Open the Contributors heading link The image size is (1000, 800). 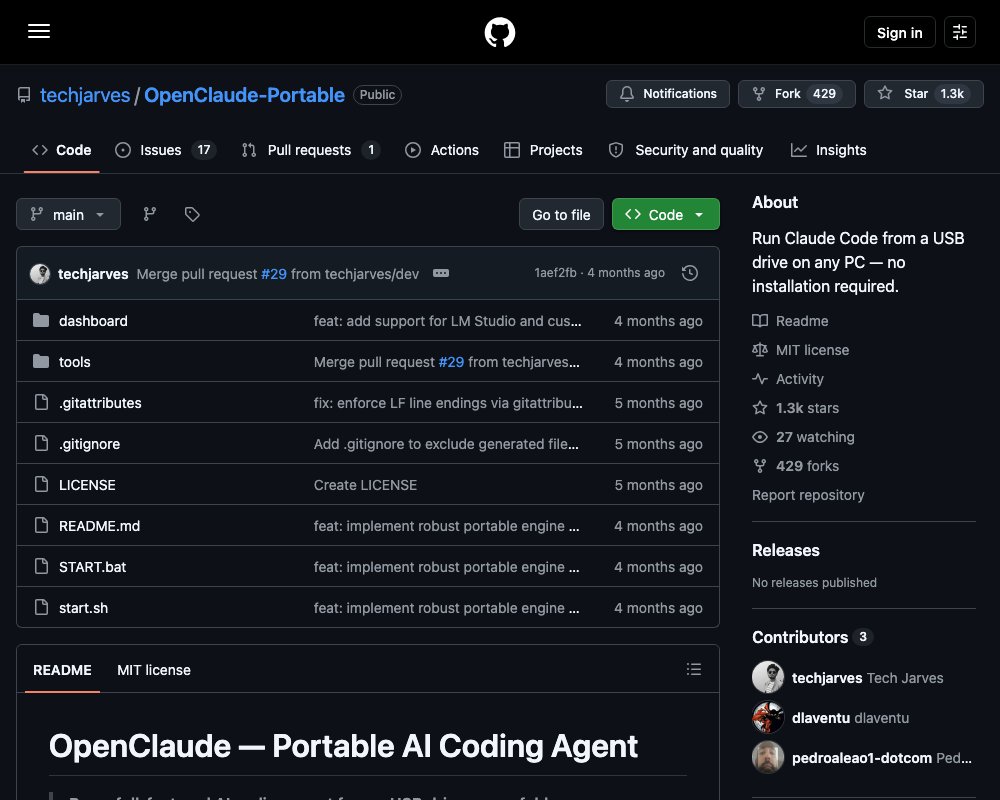800,637
